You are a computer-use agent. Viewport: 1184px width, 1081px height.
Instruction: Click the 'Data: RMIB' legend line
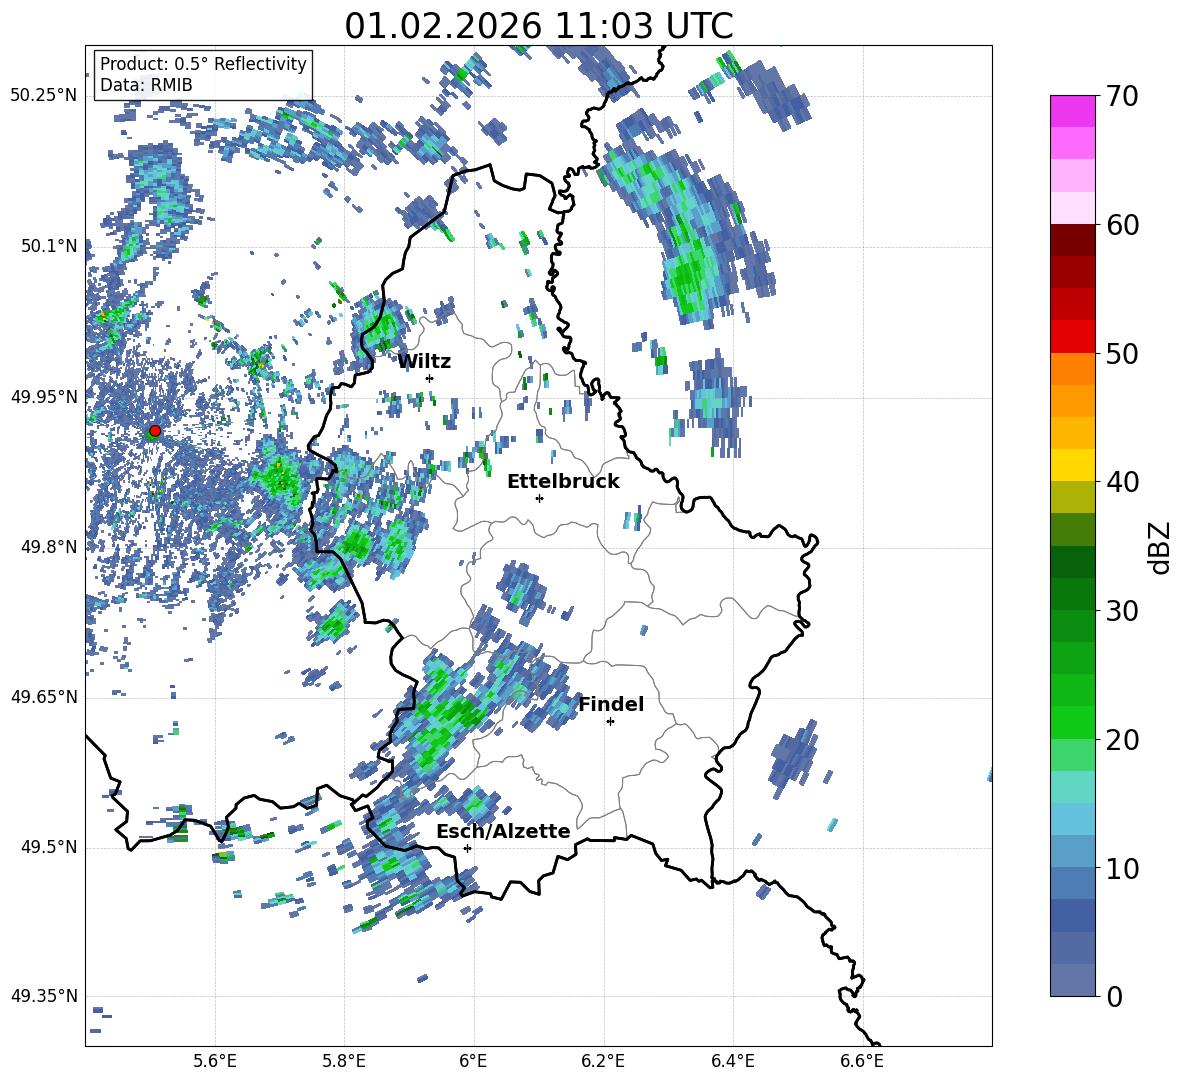tap(146, 85)
